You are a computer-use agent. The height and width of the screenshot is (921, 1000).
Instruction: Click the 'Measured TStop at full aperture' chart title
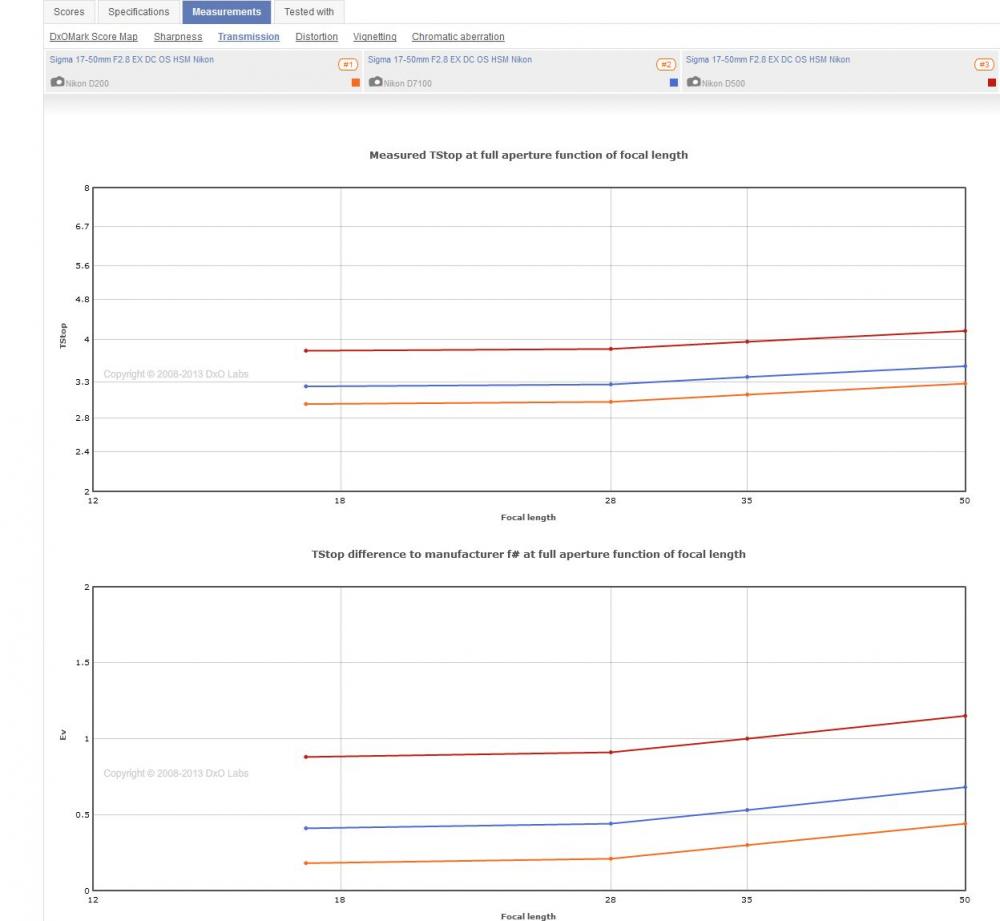tap(528, 155)
